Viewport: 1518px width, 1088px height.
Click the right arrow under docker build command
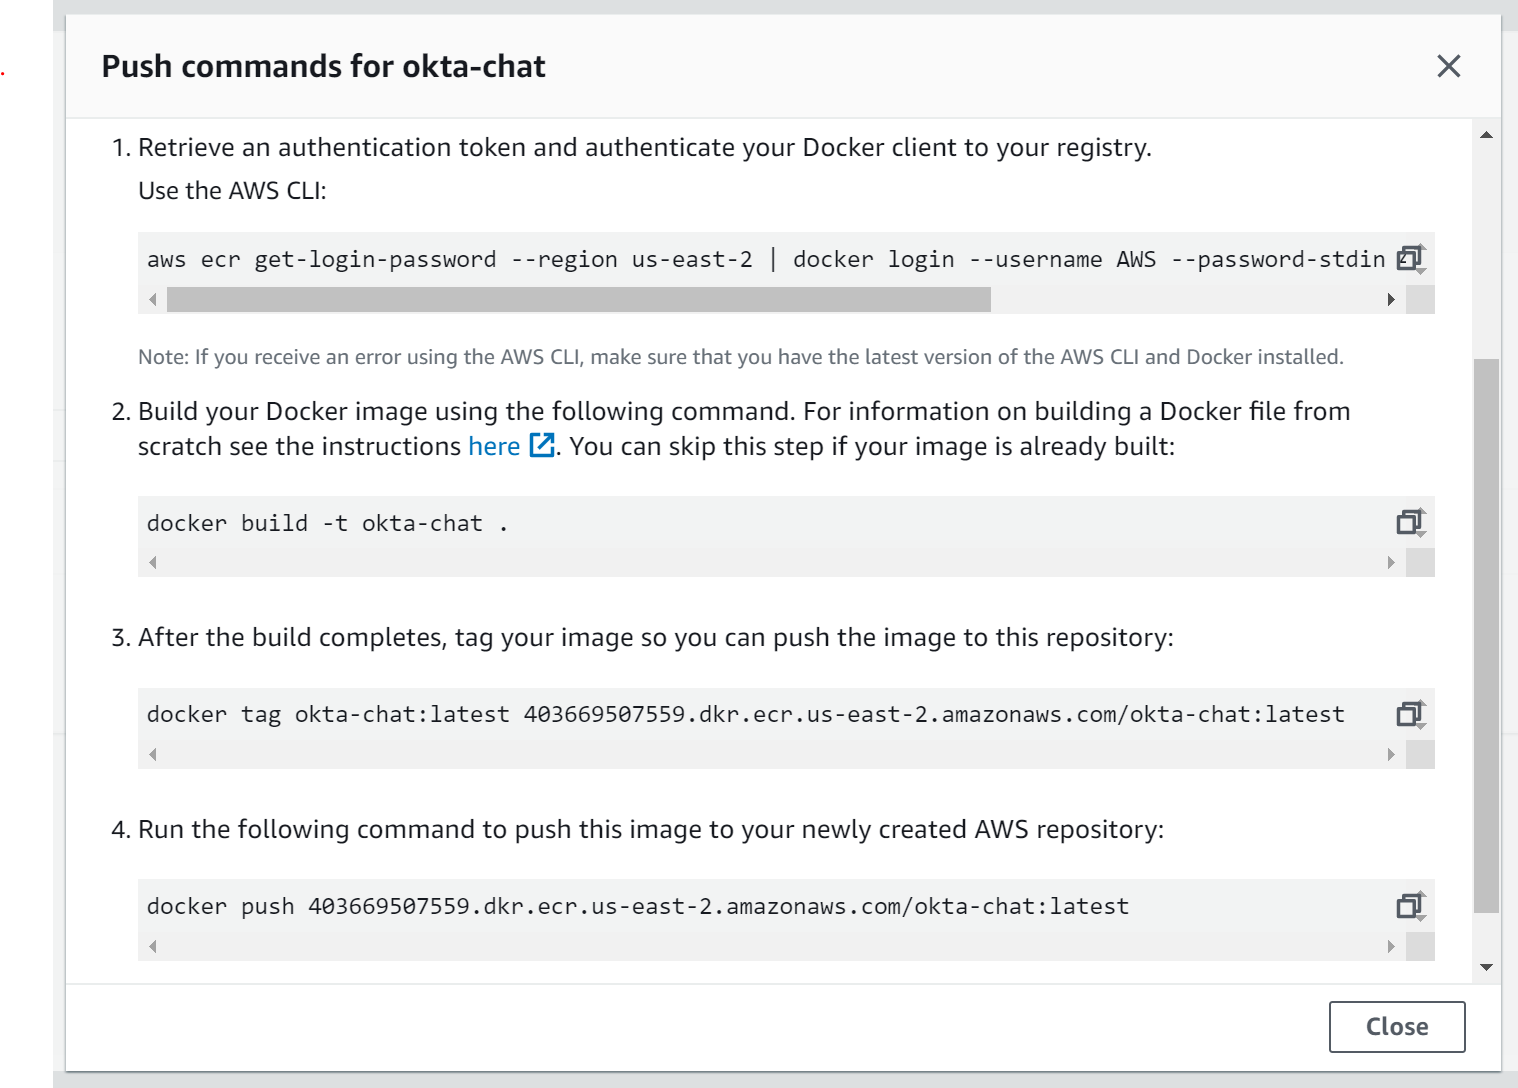[x=1391, y=563]
